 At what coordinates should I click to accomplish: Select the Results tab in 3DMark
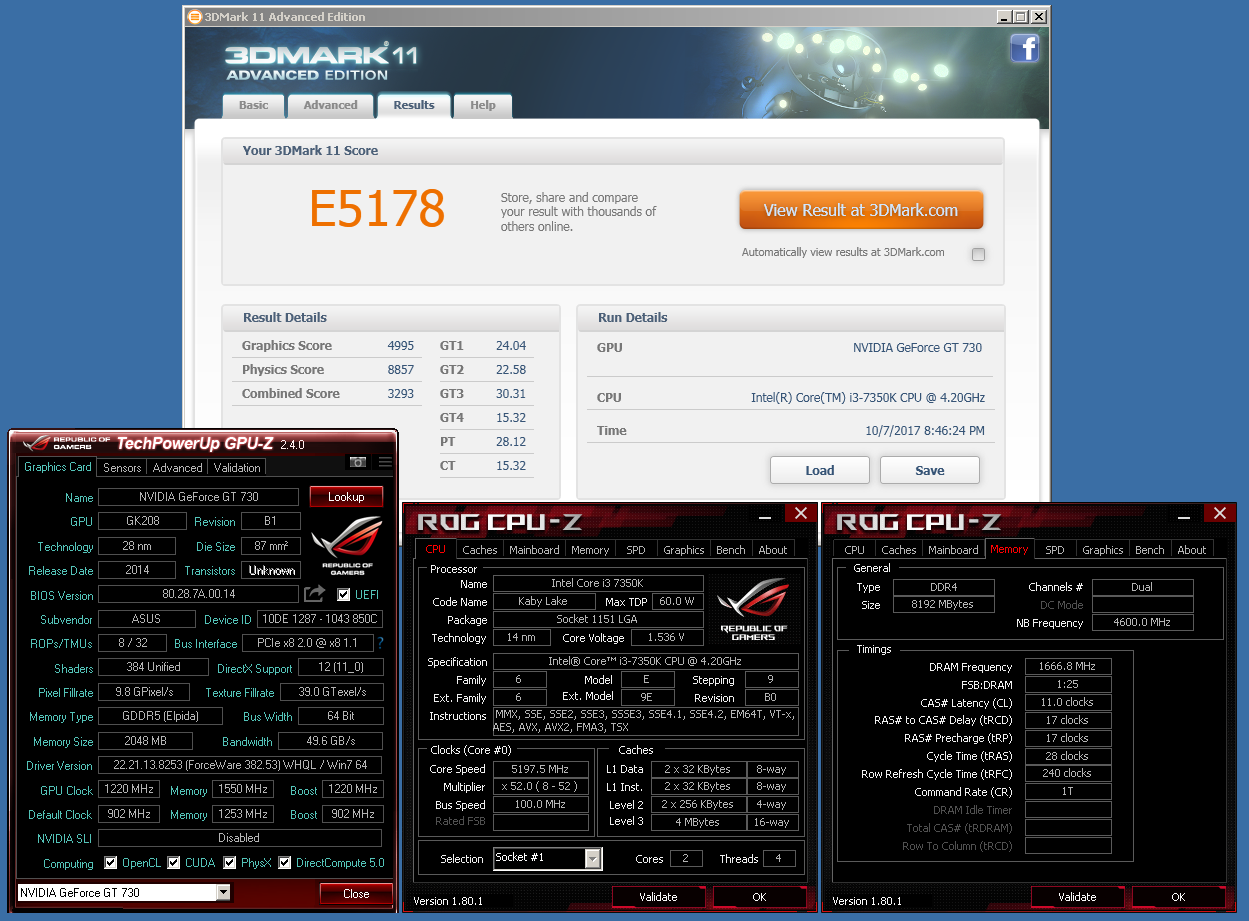coord(414,105)
